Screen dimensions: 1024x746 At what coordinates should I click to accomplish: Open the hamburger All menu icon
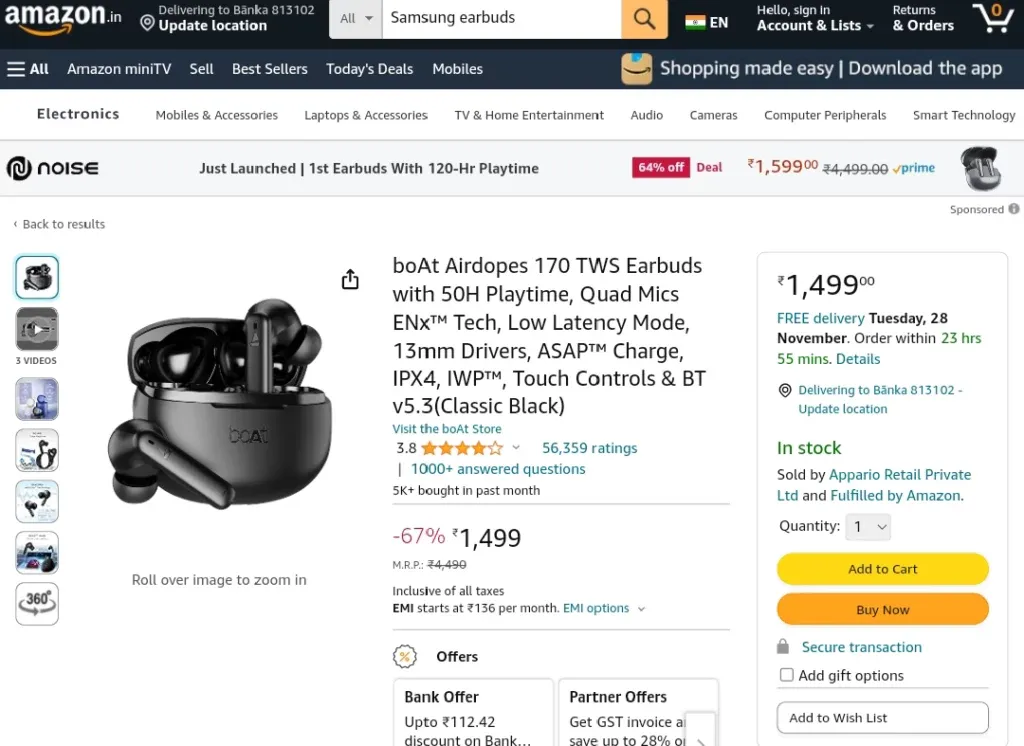[x=16, y=69]
